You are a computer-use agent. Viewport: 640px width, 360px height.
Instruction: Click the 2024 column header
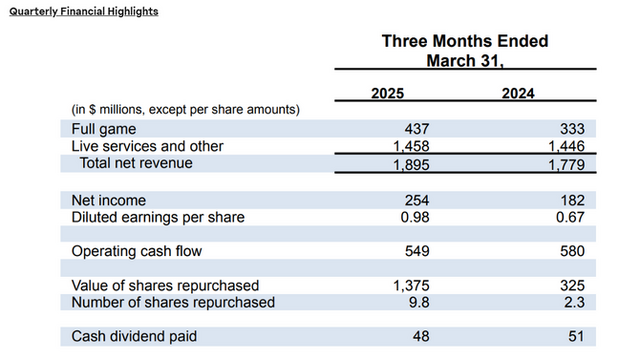518,93
